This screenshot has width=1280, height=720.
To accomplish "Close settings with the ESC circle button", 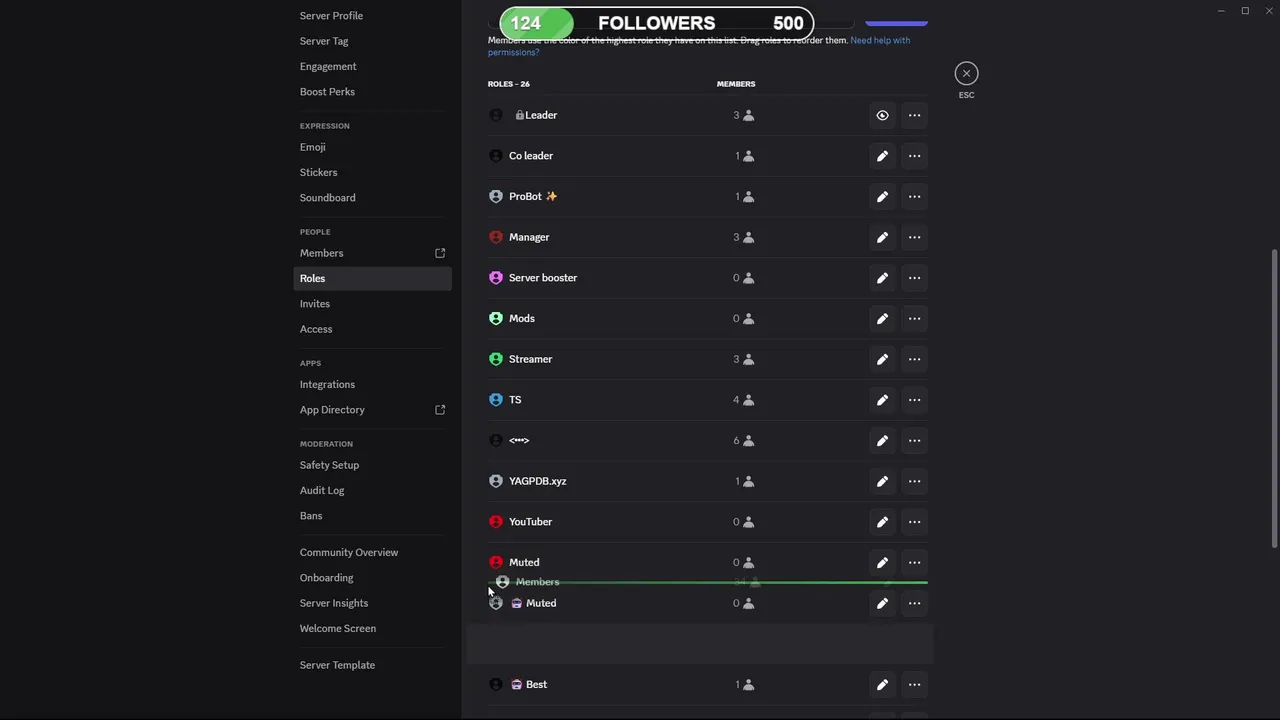I will [x=966, y=73].
